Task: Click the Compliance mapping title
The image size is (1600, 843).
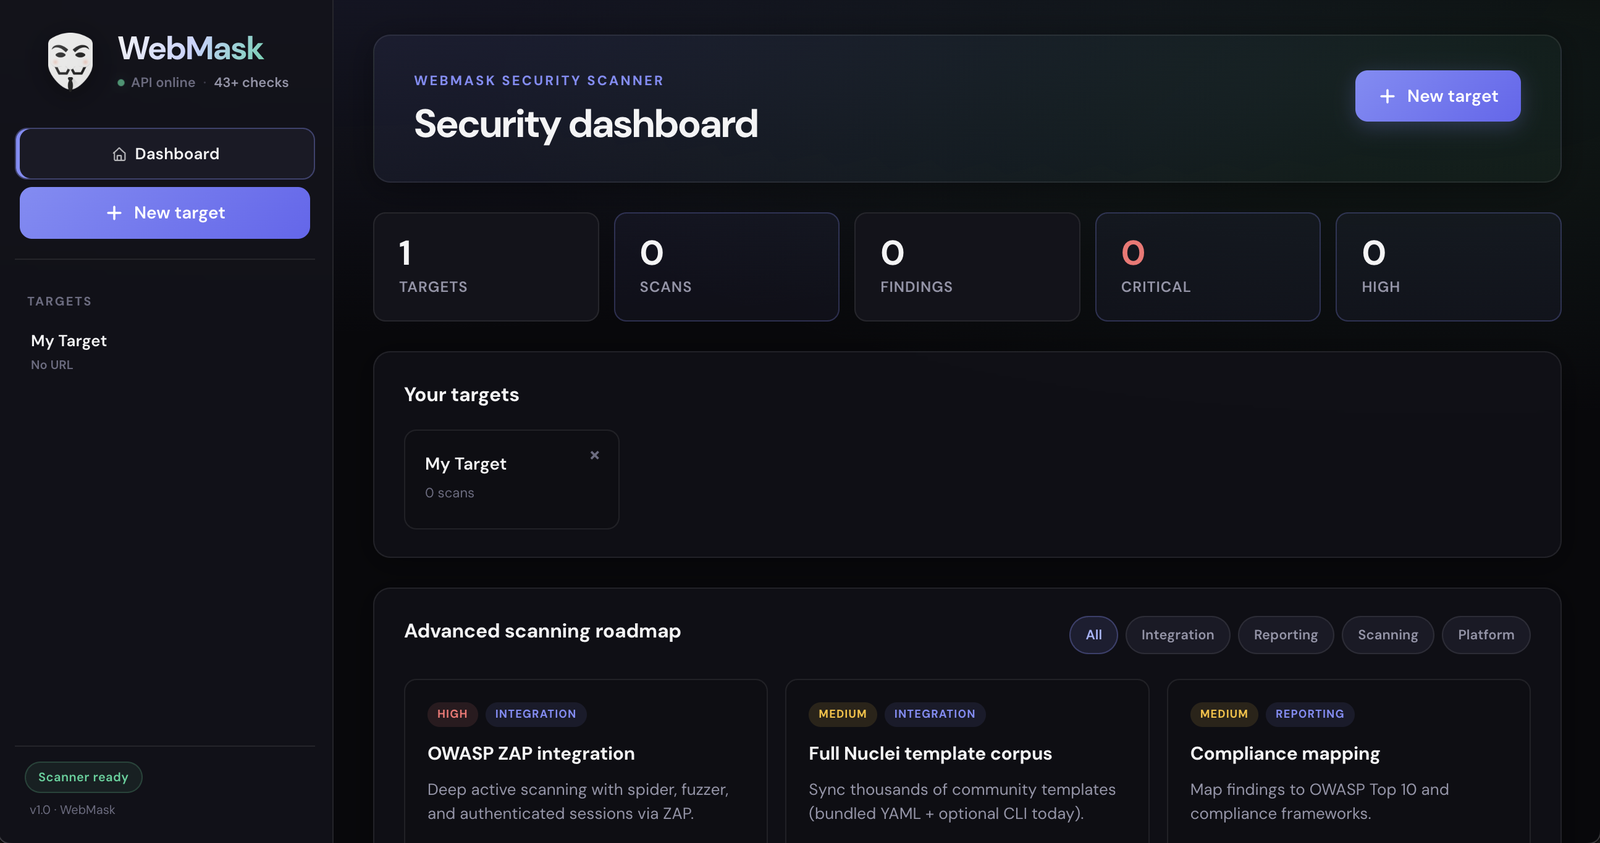Action: 1285,754
